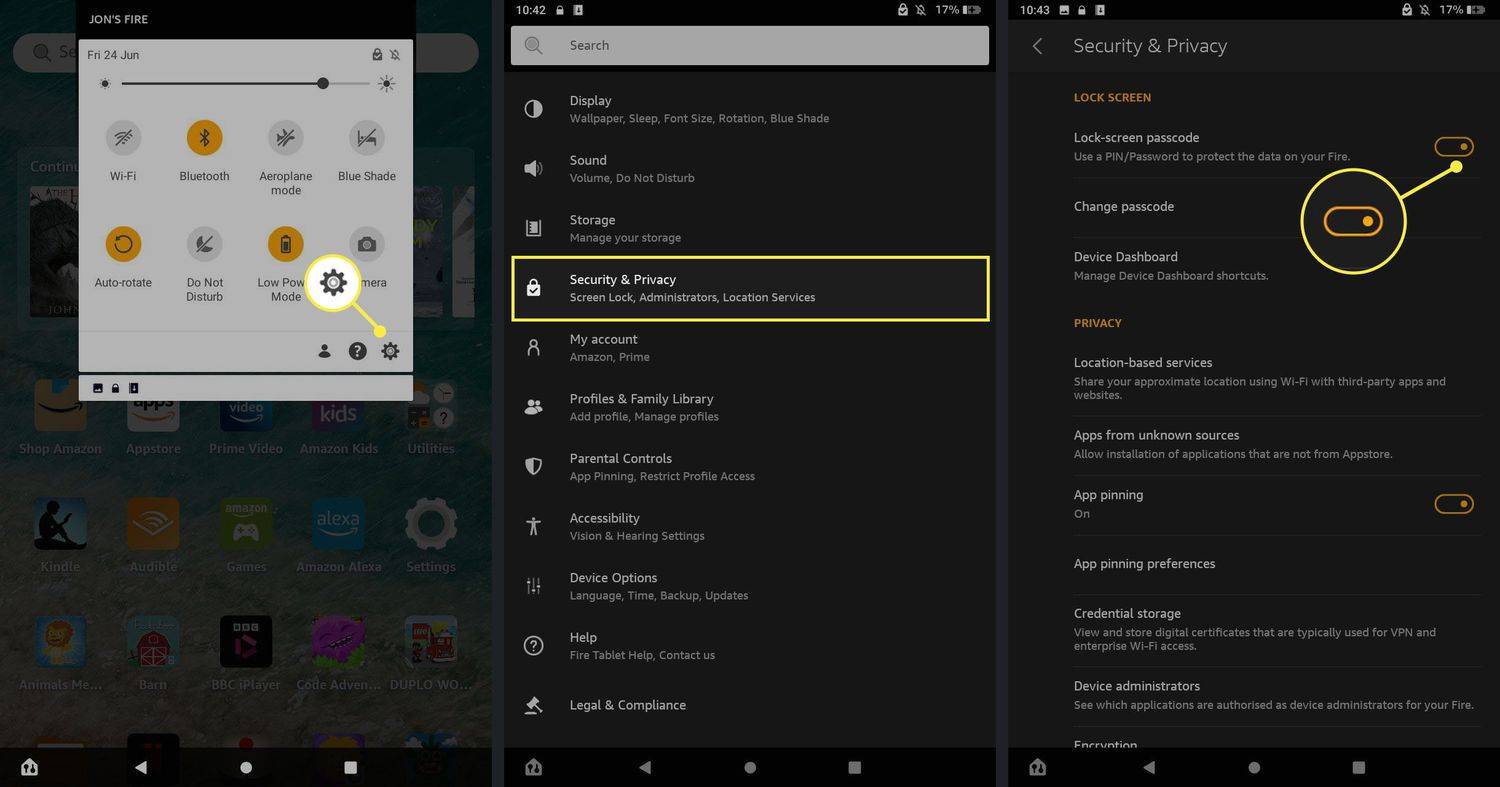1500x787 pixels.
Task: Open the Shop Amazon app
Action: [x=60, y=417]
